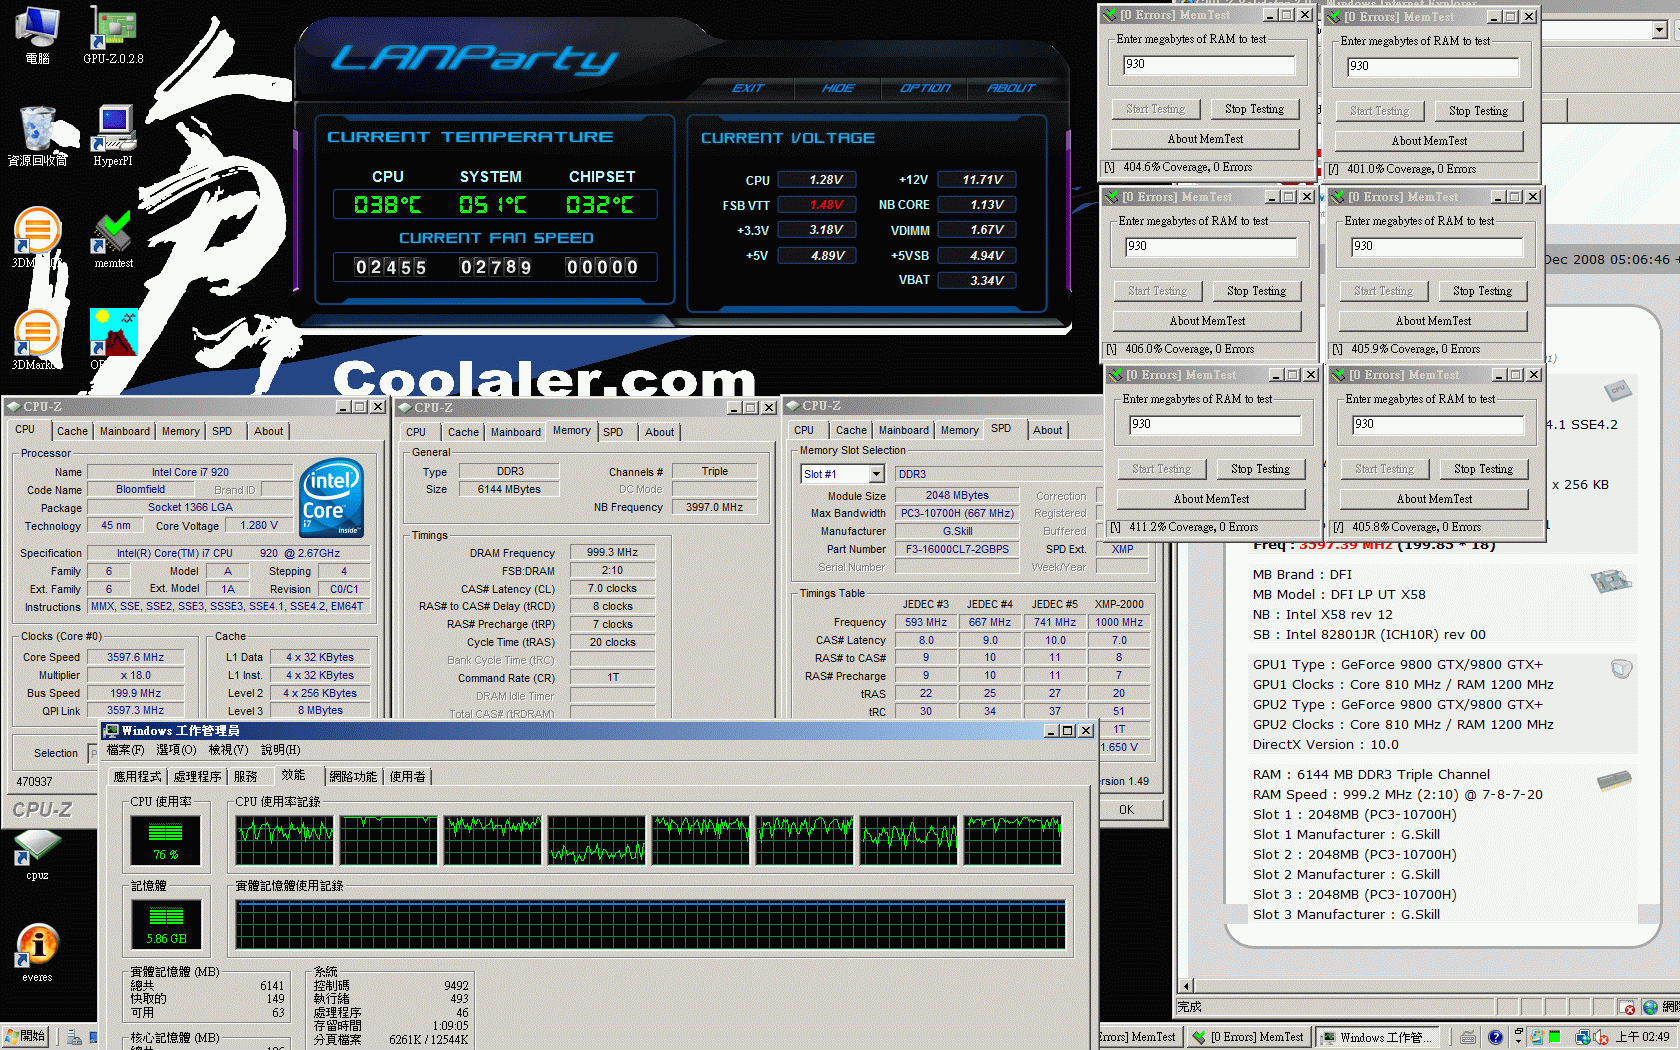1680x1050 pixels.
Task: Click HIDE on the LANParty panel
Action: 838,88
